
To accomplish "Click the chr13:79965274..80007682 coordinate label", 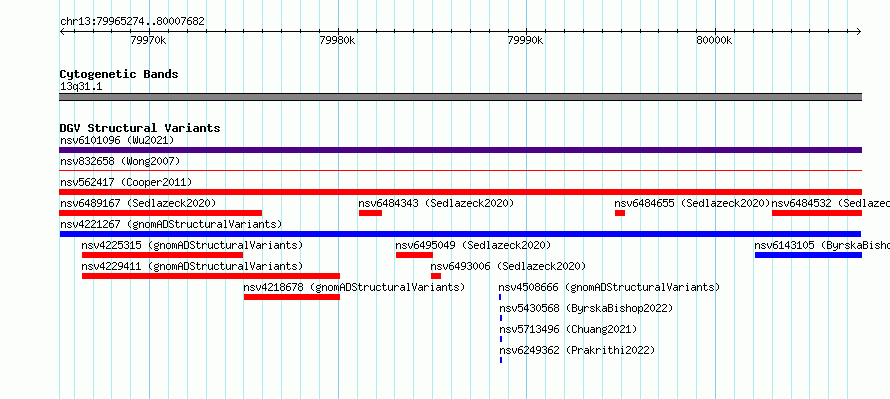I will (x=132, y=22).
